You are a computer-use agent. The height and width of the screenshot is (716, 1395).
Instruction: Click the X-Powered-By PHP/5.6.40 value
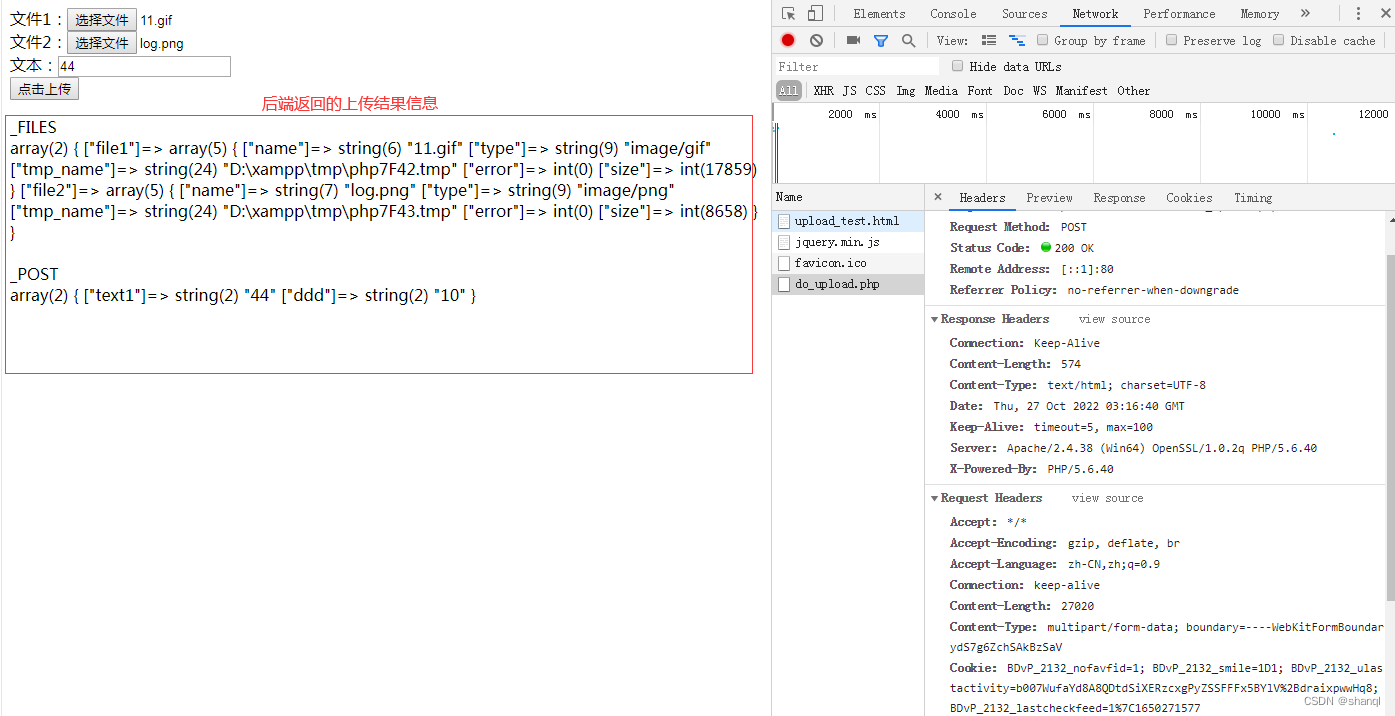pyautogui.click(x=1080, y=469)
